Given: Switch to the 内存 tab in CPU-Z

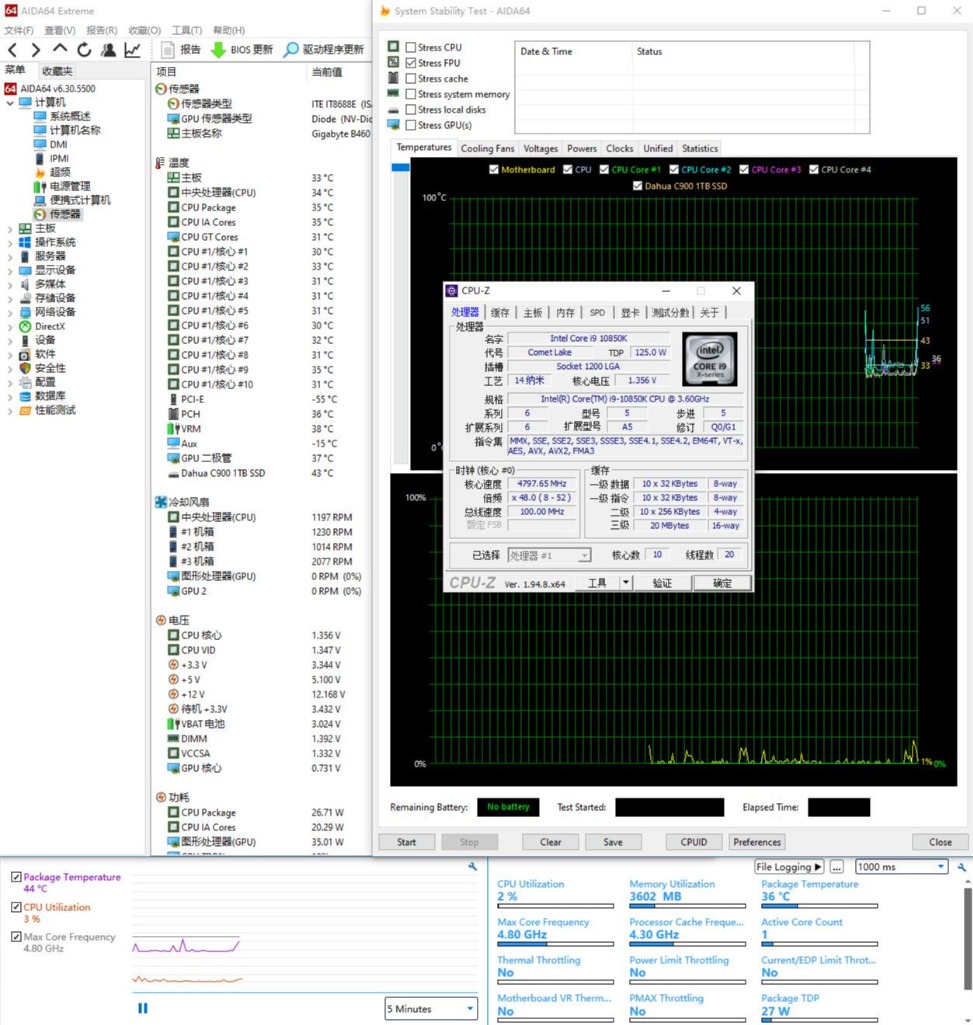Looking at the screenshot, I should (566, 312).
